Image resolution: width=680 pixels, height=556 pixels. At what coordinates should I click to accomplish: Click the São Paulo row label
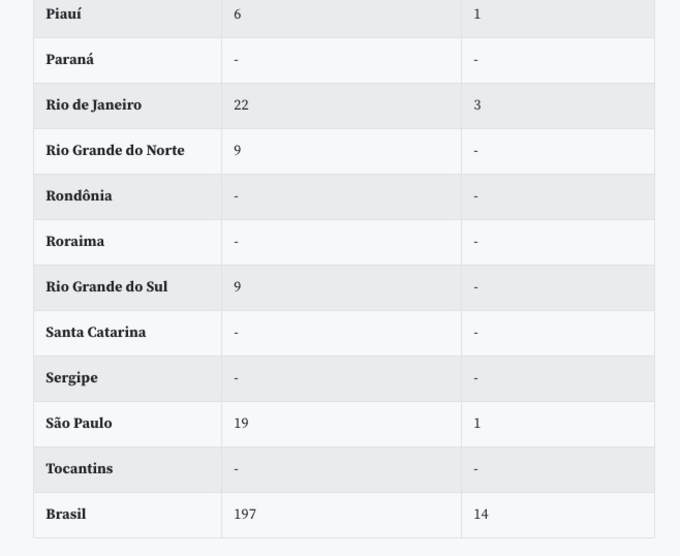pyautogui.click(x=79, y=423)
